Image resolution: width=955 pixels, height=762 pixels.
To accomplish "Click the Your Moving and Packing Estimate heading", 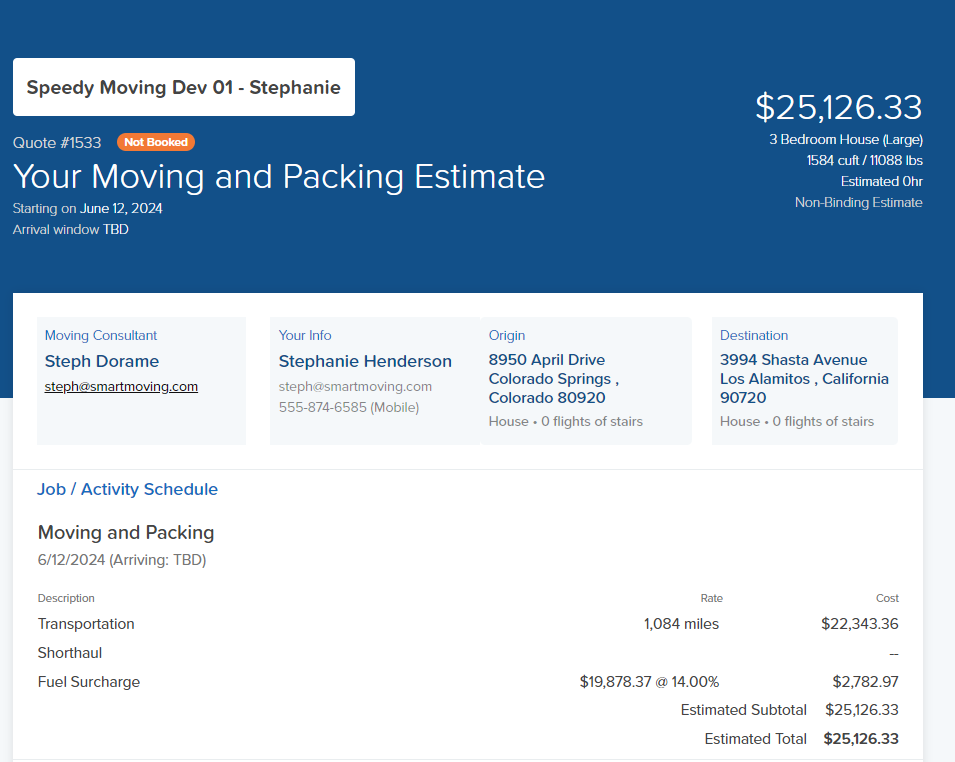I will [278, 176].
